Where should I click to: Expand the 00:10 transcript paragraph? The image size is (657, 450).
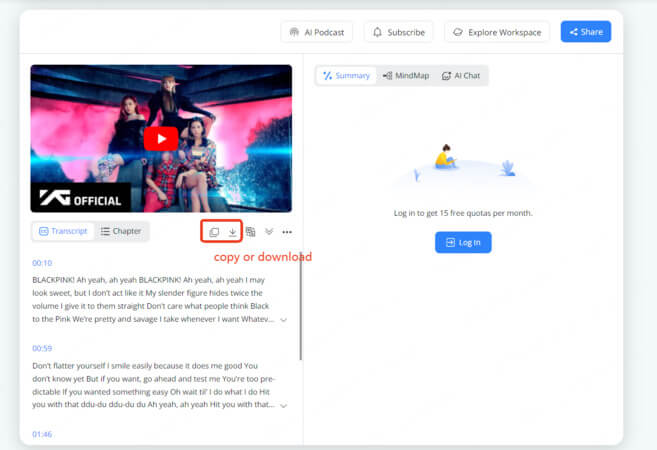(x=284, y=320)
